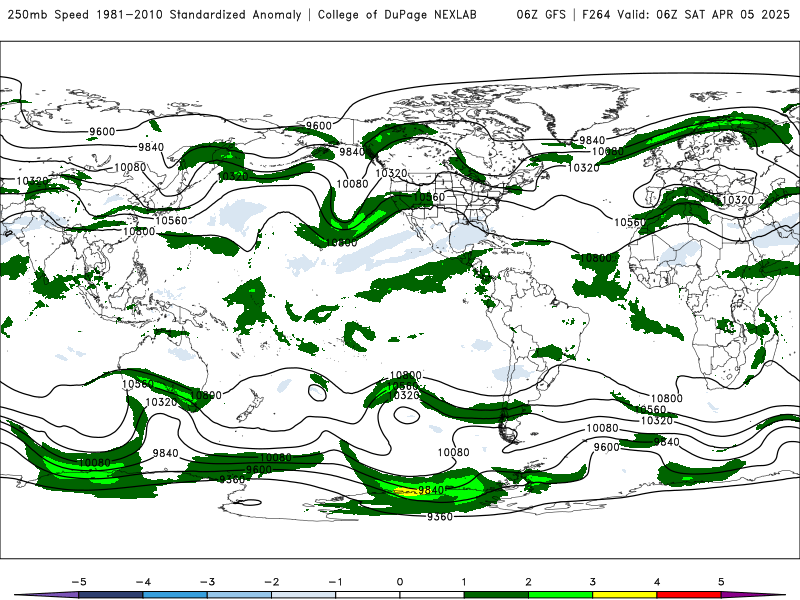The height and width of the screenshot is (600, 800).
Task: Click the colorbar tick label "−1"
Action: pyautogui.click(x=335, y=582)
